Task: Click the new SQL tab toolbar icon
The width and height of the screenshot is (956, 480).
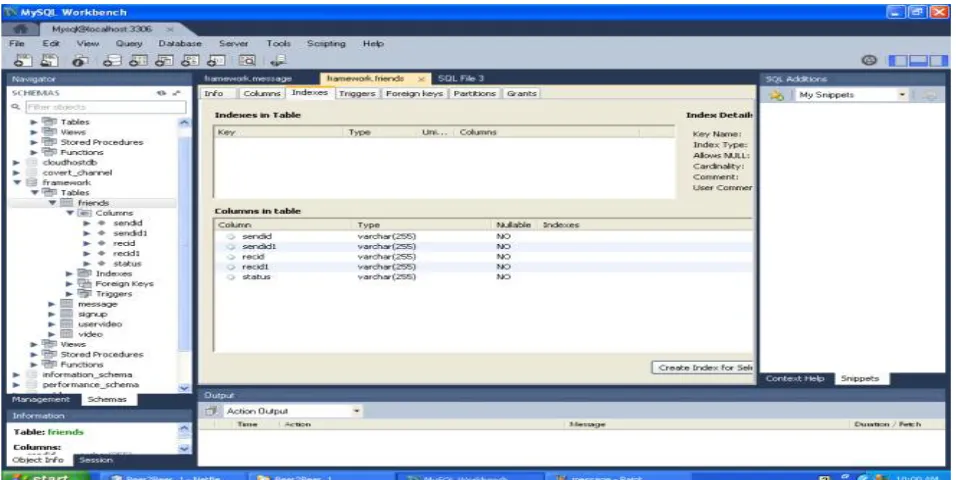Action: click(23, 60)
